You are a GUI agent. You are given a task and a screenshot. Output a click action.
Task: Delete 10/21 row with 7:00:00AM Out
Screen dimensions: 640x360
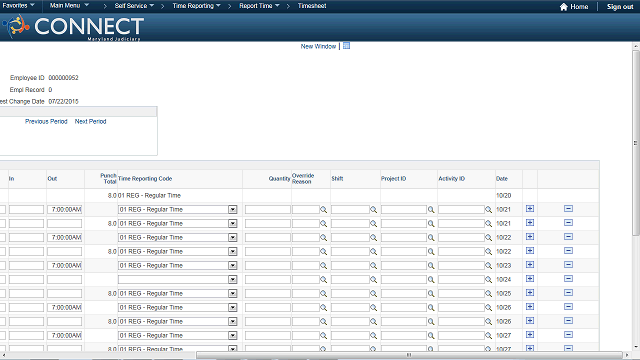coord(568,209)
